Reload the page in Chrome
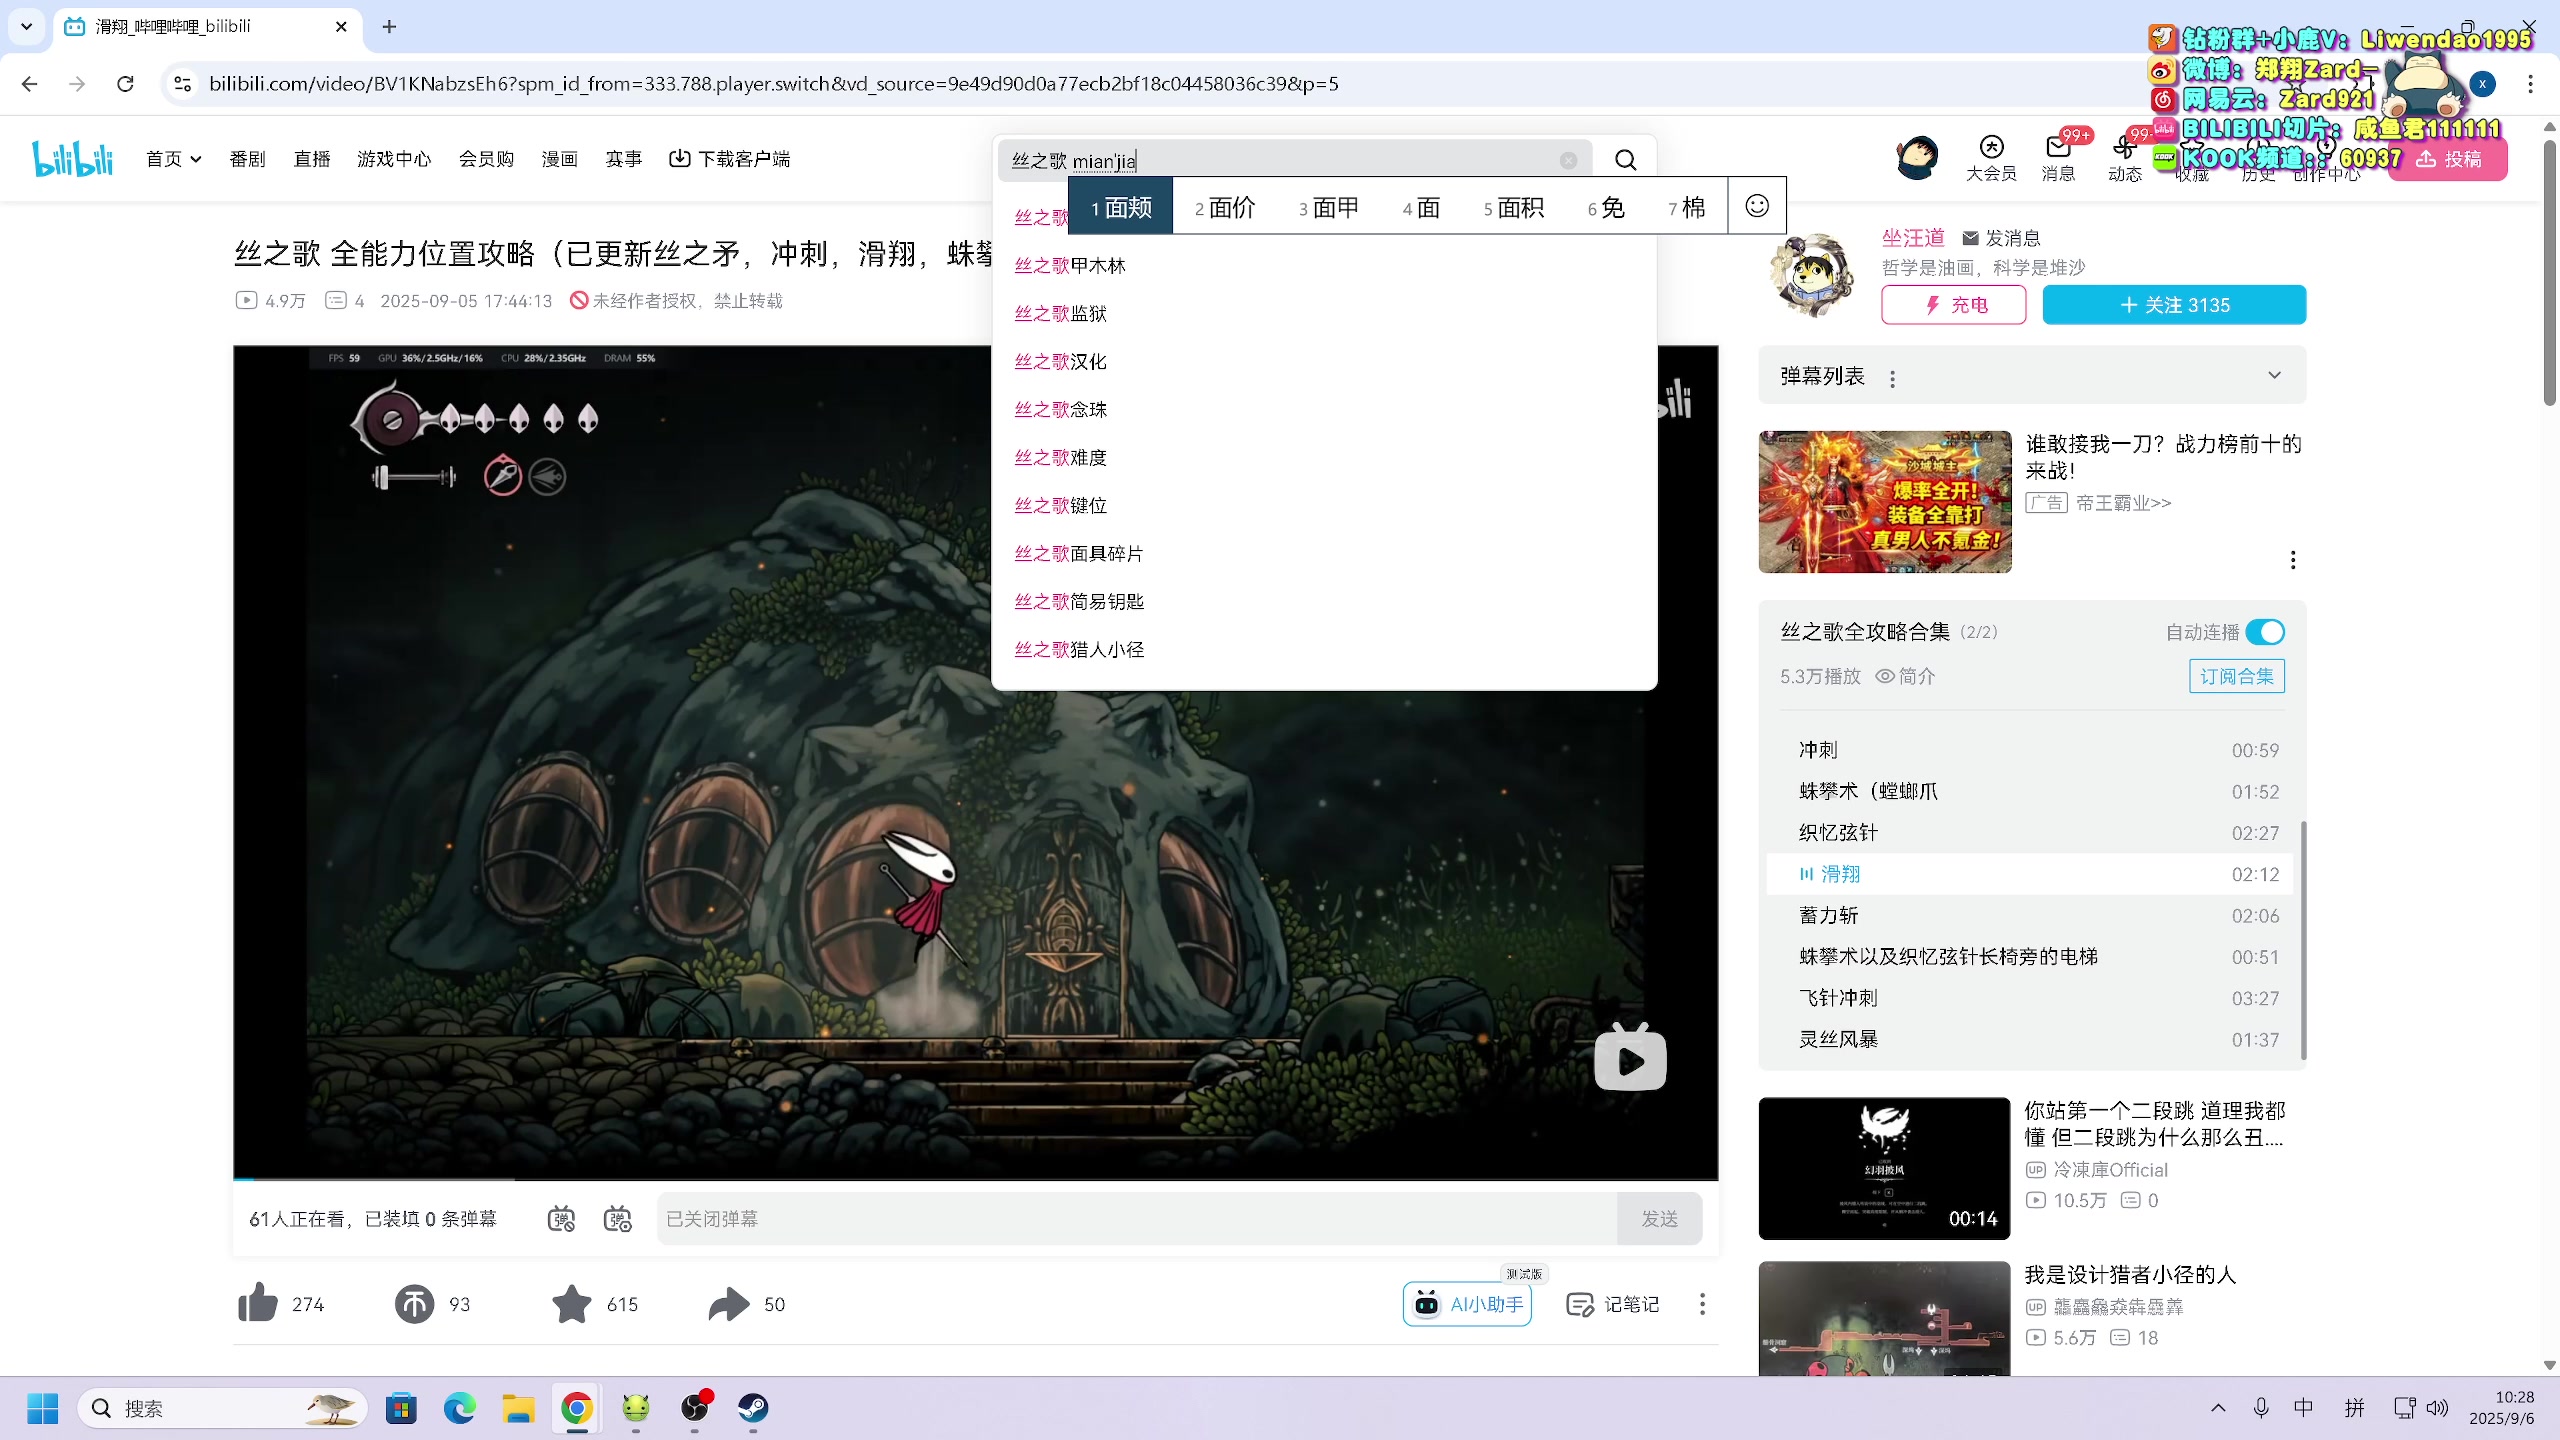Image resolution: width=2560 pixels, height=1440 pixels. coord(125,84)
